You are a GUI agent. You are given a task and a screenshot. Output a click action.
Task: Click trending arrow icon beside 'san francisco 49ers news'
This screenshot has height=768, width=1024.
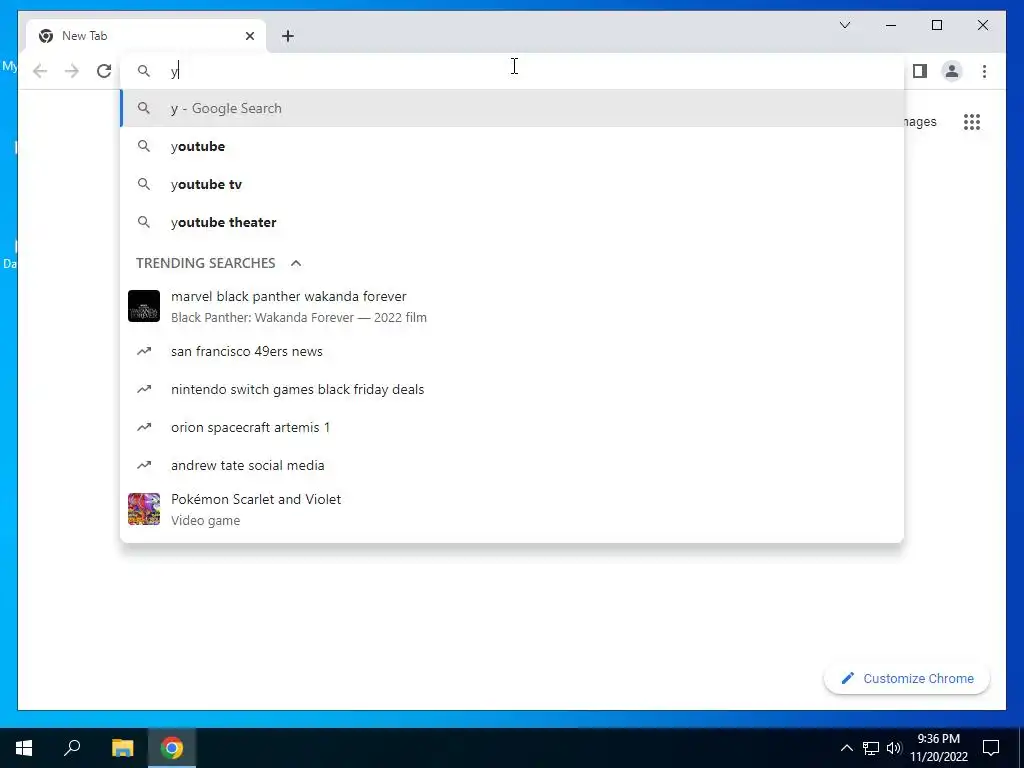144,351
